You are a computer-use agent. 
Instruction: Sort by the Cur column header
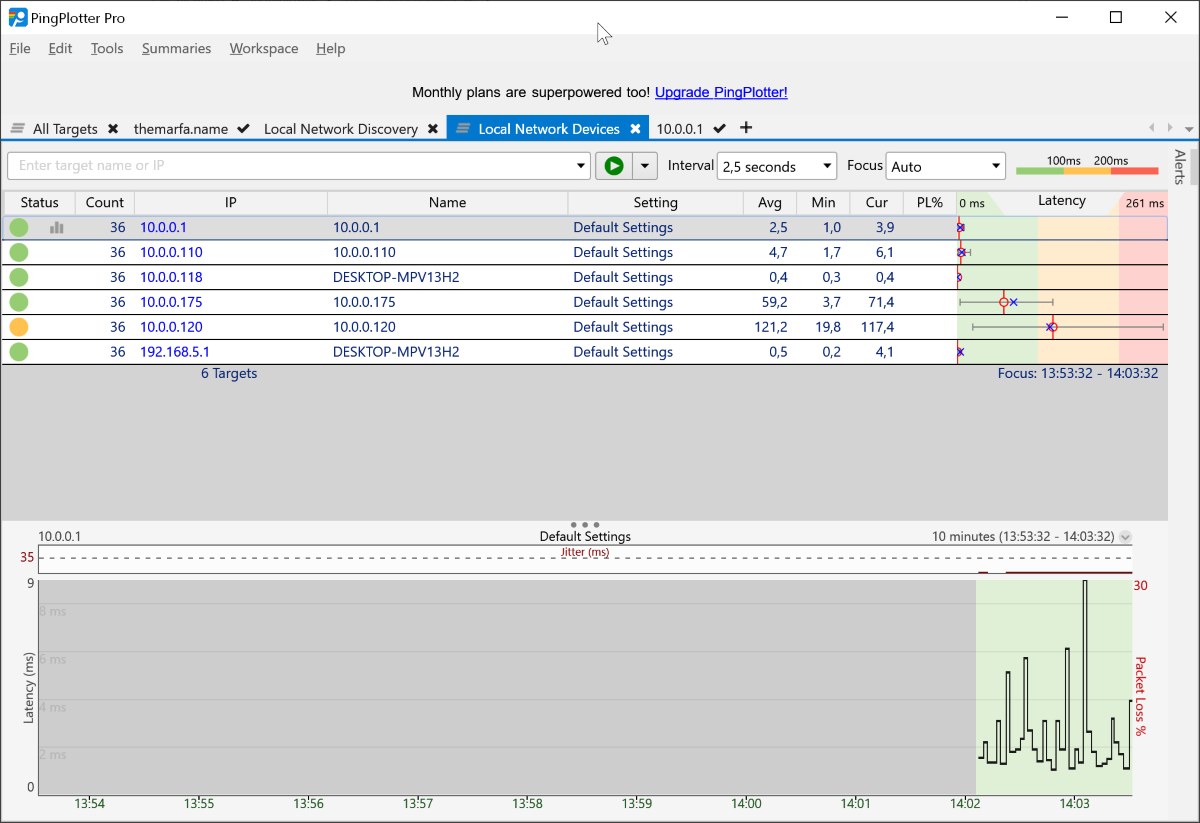[x=877, y=202]
